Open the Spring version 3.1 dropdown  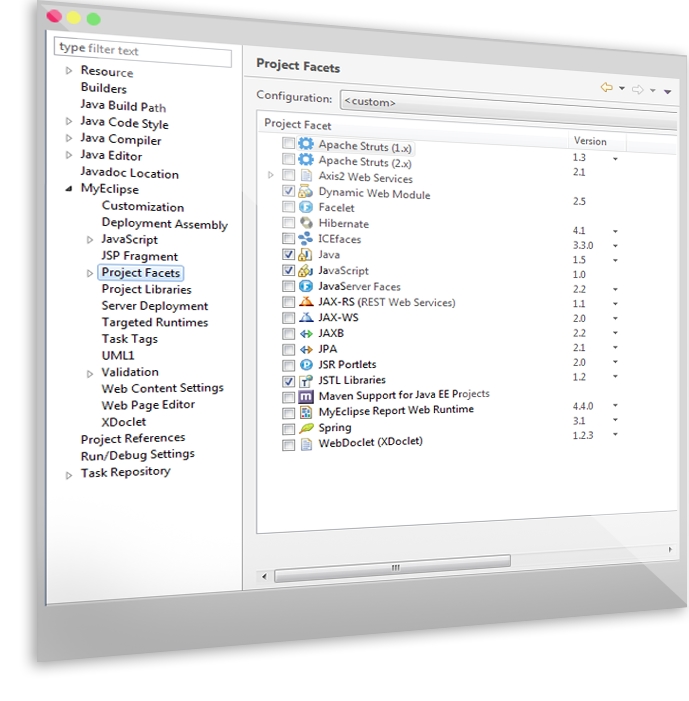click(615, 420)
